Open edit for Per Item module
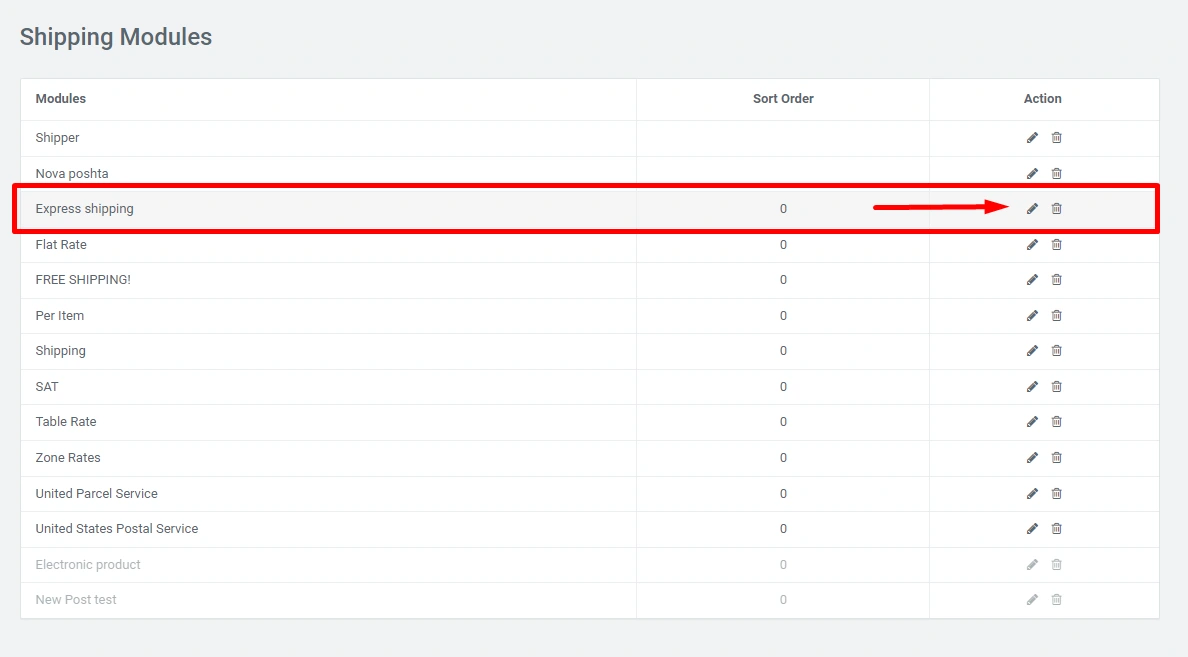This screenshot has width=1188, height=657. pos(1032,316)
